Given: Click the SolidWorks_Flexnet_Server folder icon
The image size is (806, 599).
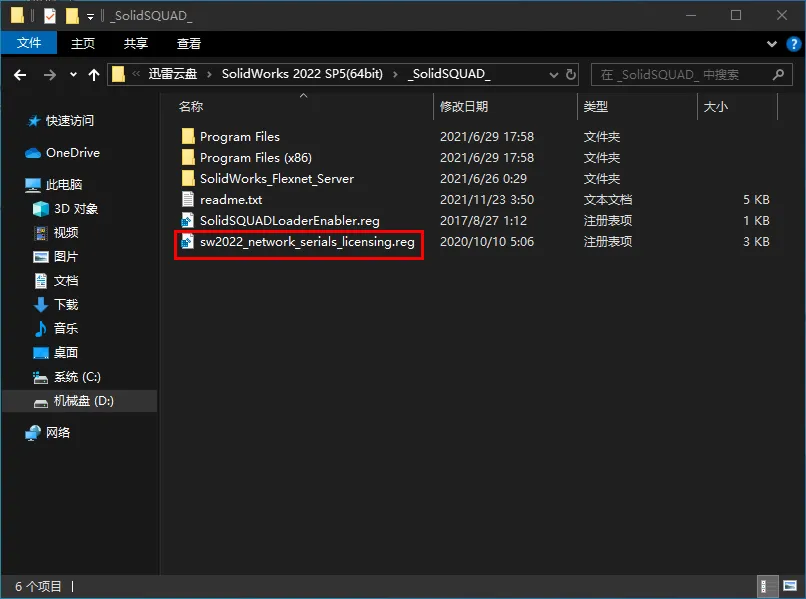Looking at the screenshot, I should 188,178.
